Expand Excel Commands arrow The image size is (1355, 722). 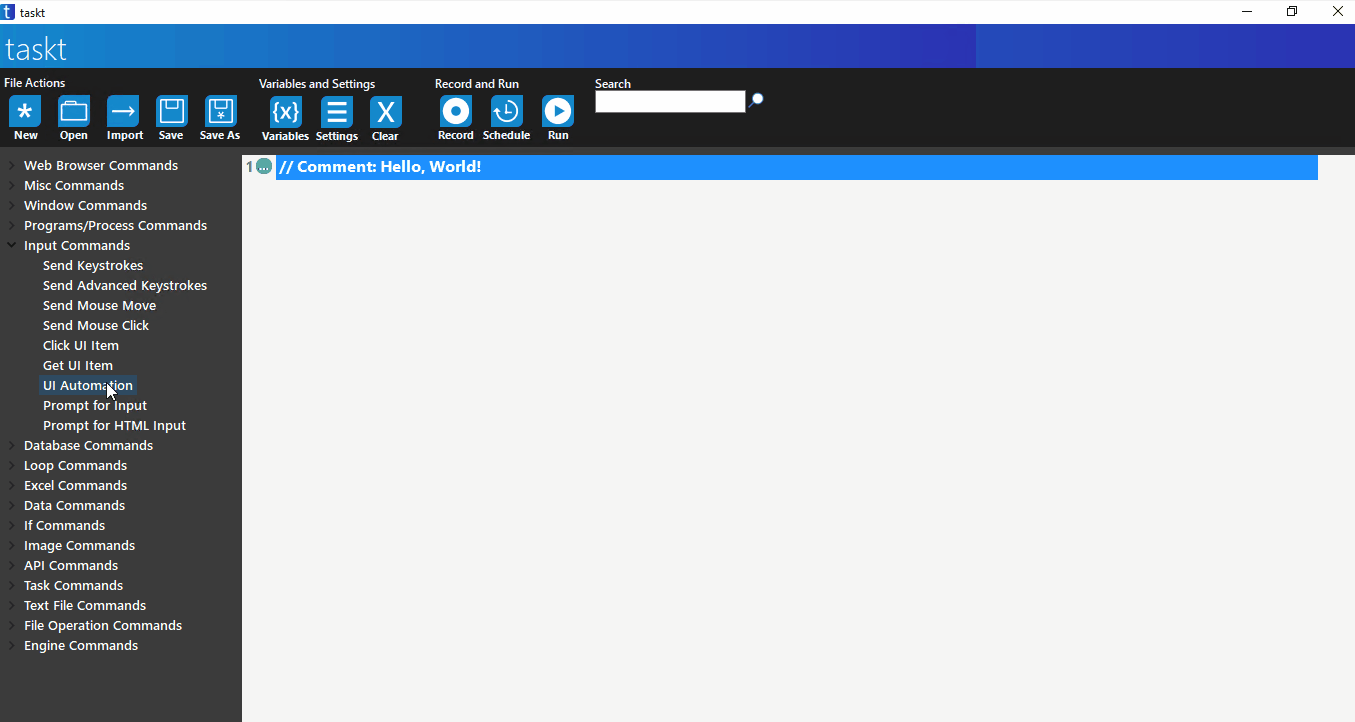[11, 485]
